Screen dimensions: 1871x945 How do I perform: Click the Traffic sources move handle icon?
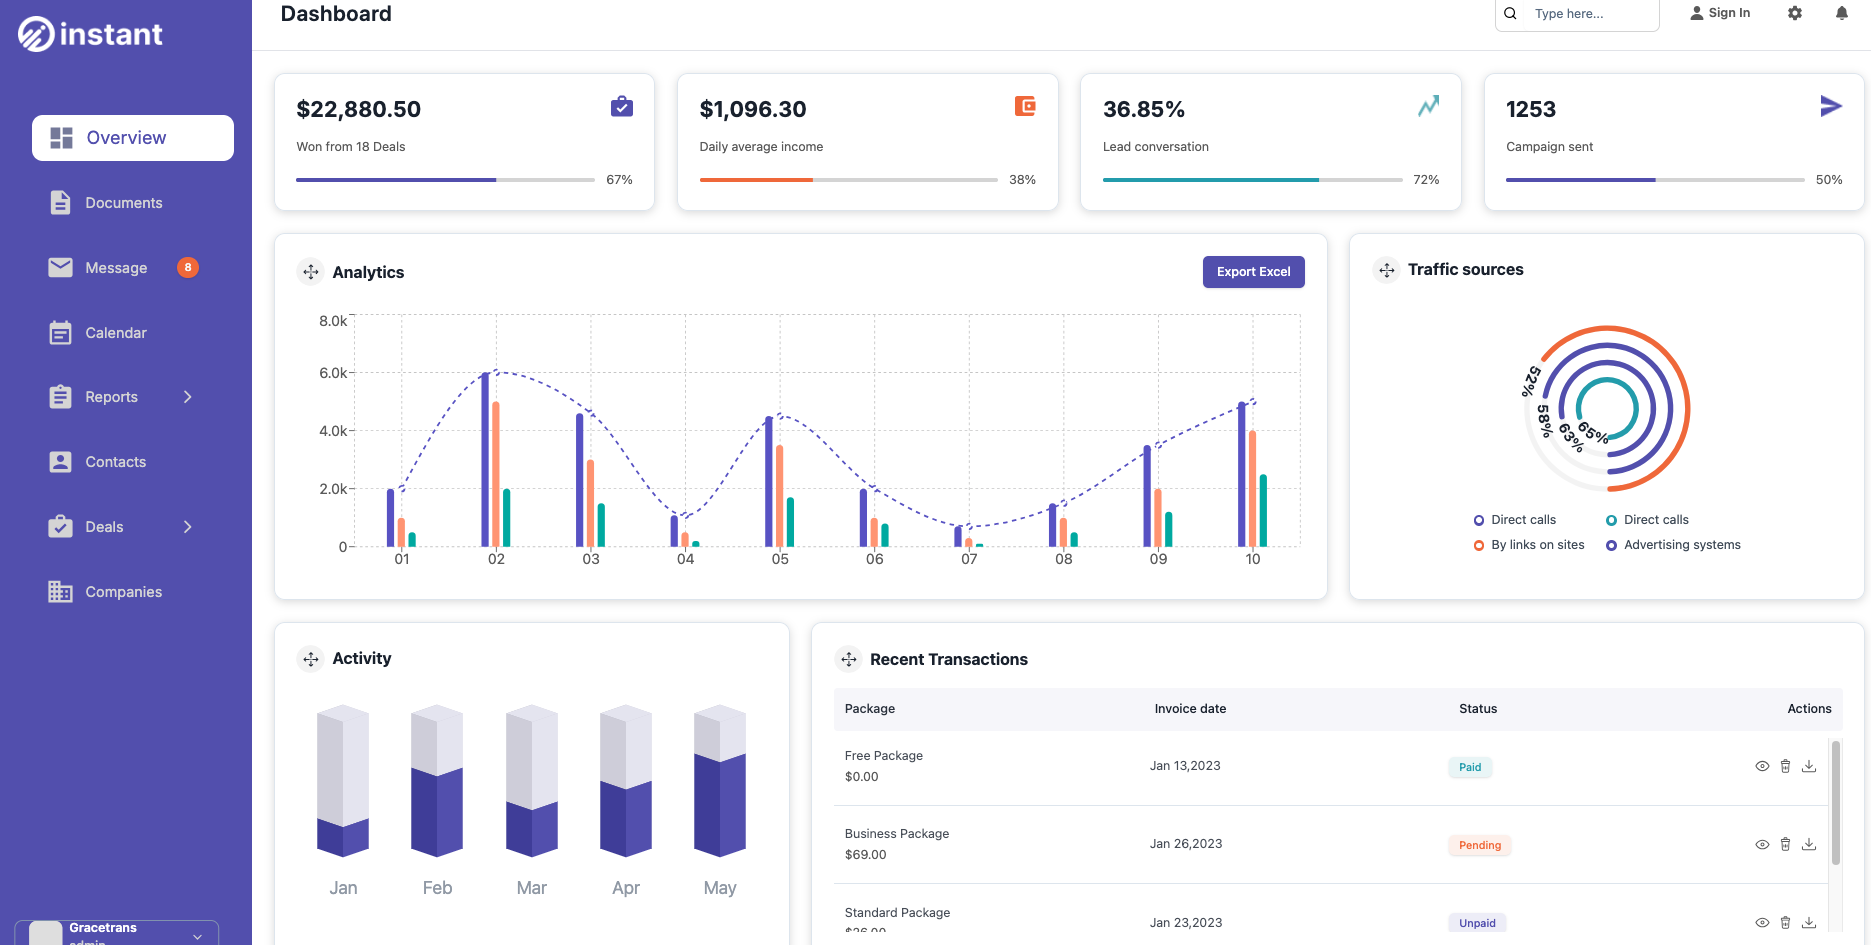[x=1387, y=270]
